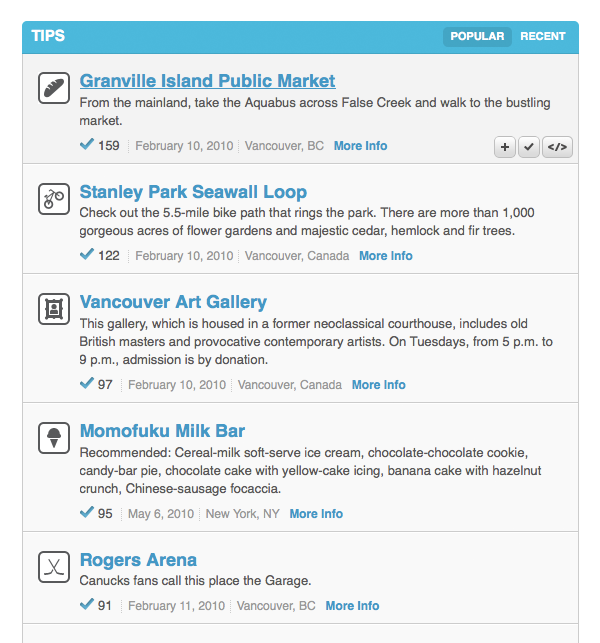Expand More Info for Vancouver Art Gallery

pos(378,385)
